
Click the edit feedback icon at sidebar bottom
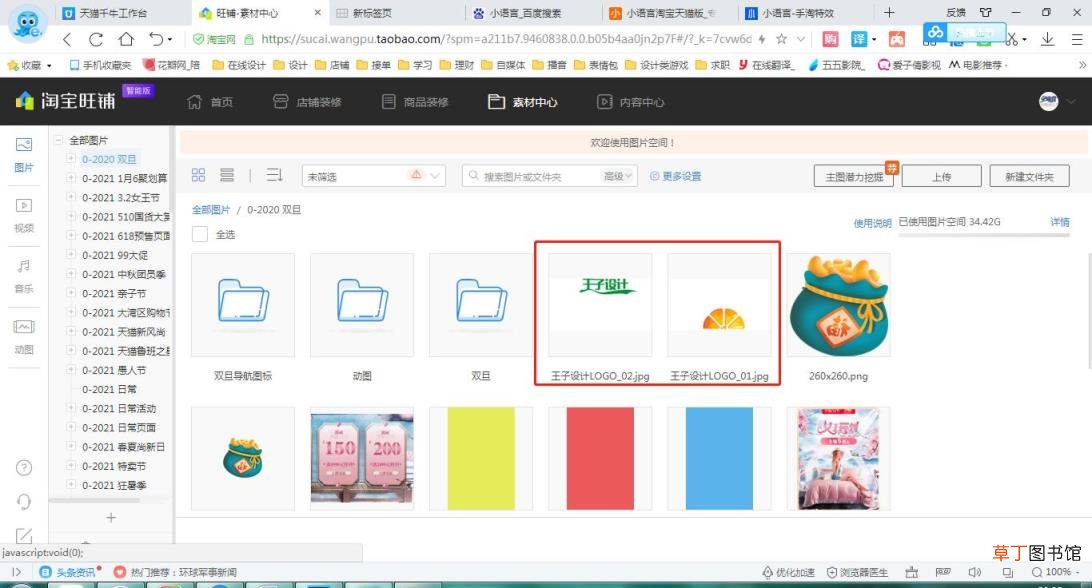[x=24, y=535]
